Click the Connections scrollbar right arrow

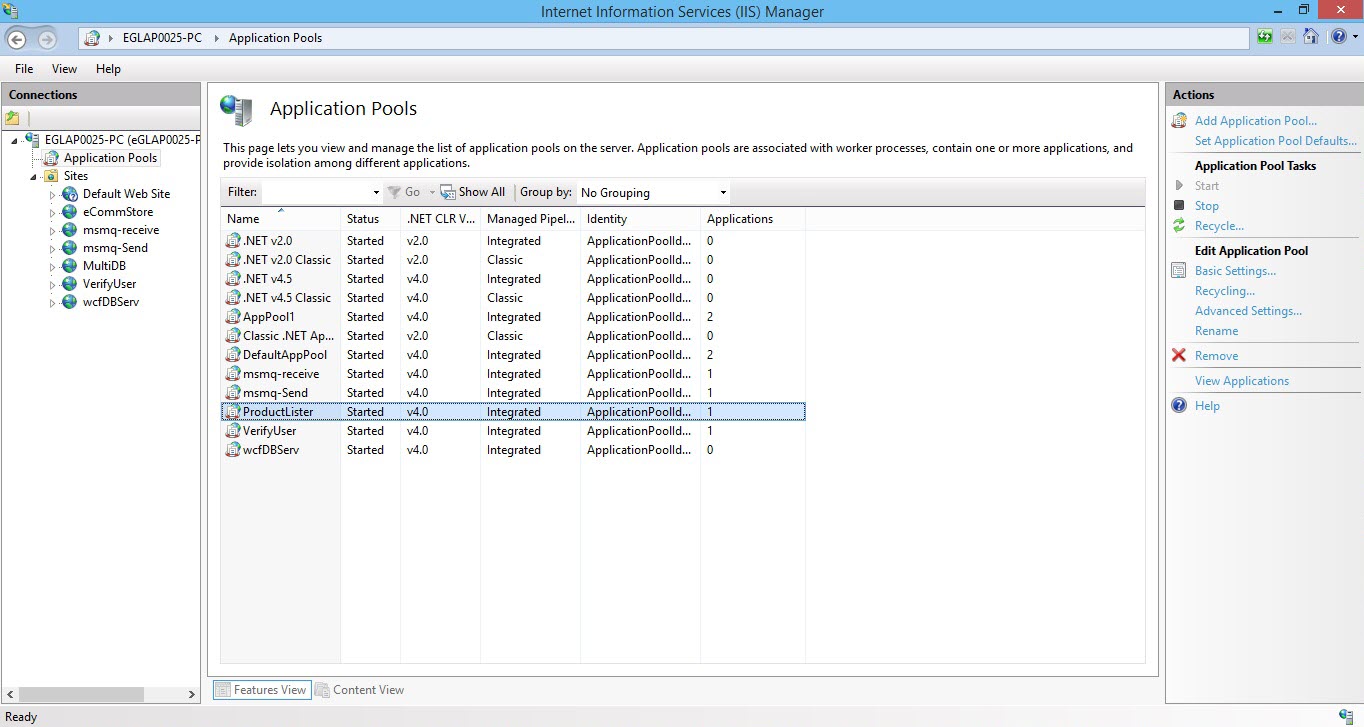click(x=192, y=694)
